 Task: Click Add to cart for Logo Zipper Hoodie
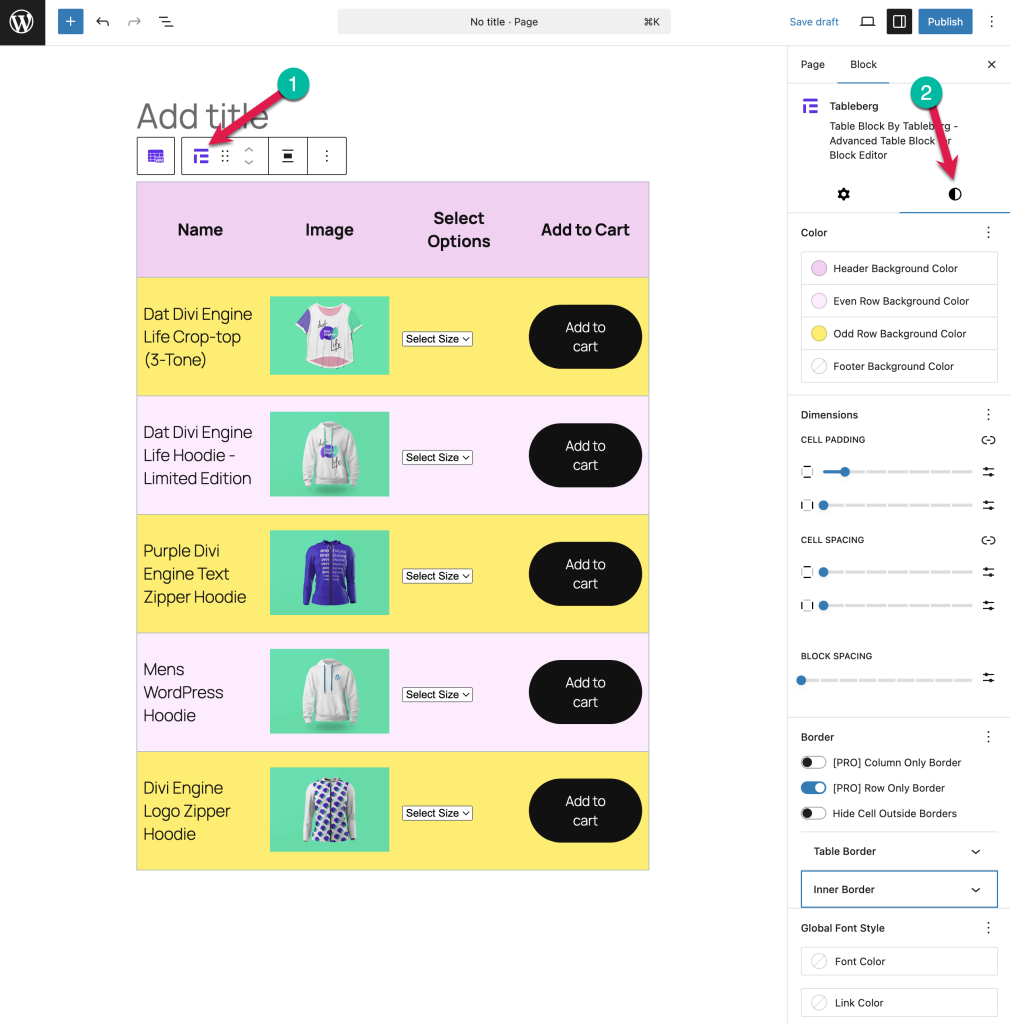coord(585,810)
